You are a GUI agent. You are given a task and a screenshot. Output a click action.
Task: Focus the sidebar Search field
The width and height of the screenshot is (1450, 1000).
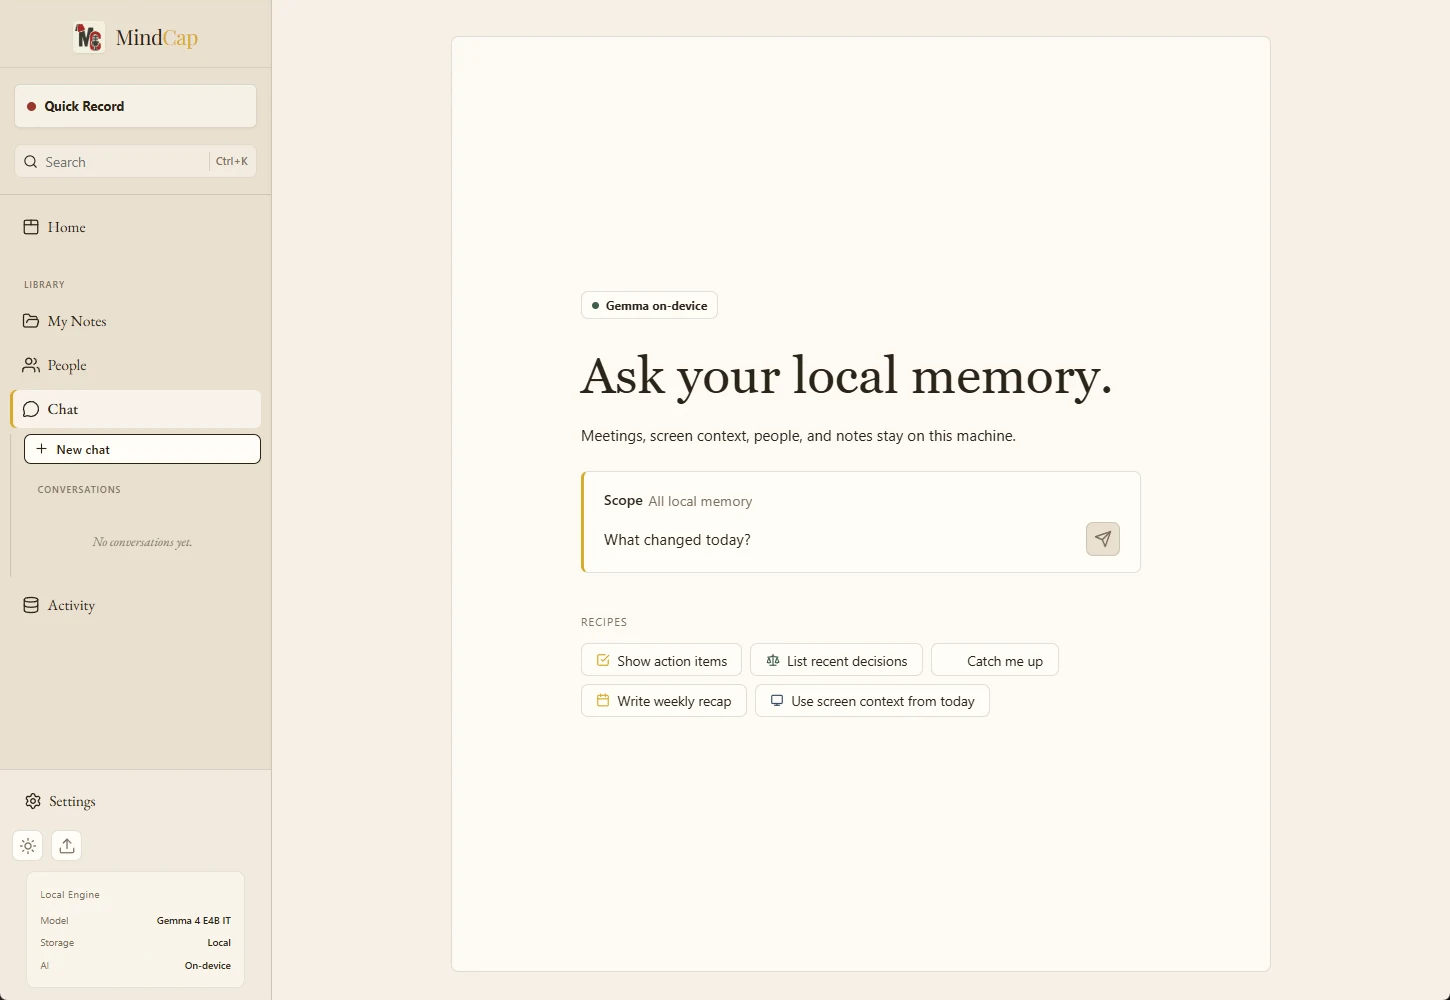(x=135, y=162)
